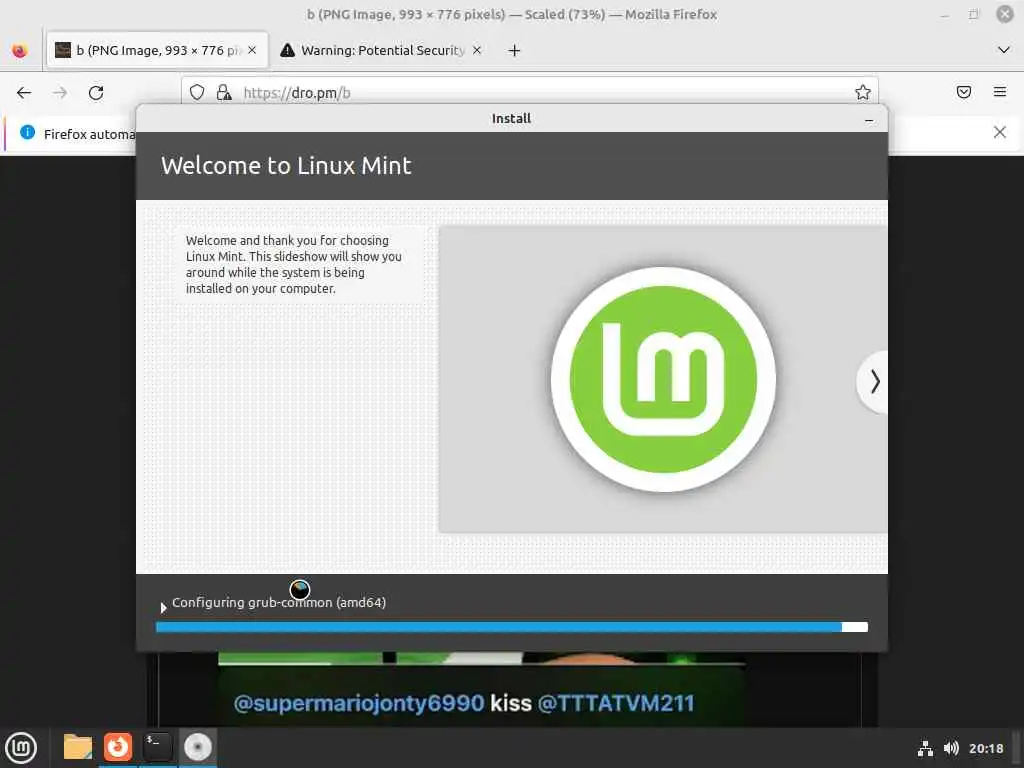The width and height of the screenshot is (1024, 768).
Task: Close the Potential Security warning tab
Action: coord(477,50)
